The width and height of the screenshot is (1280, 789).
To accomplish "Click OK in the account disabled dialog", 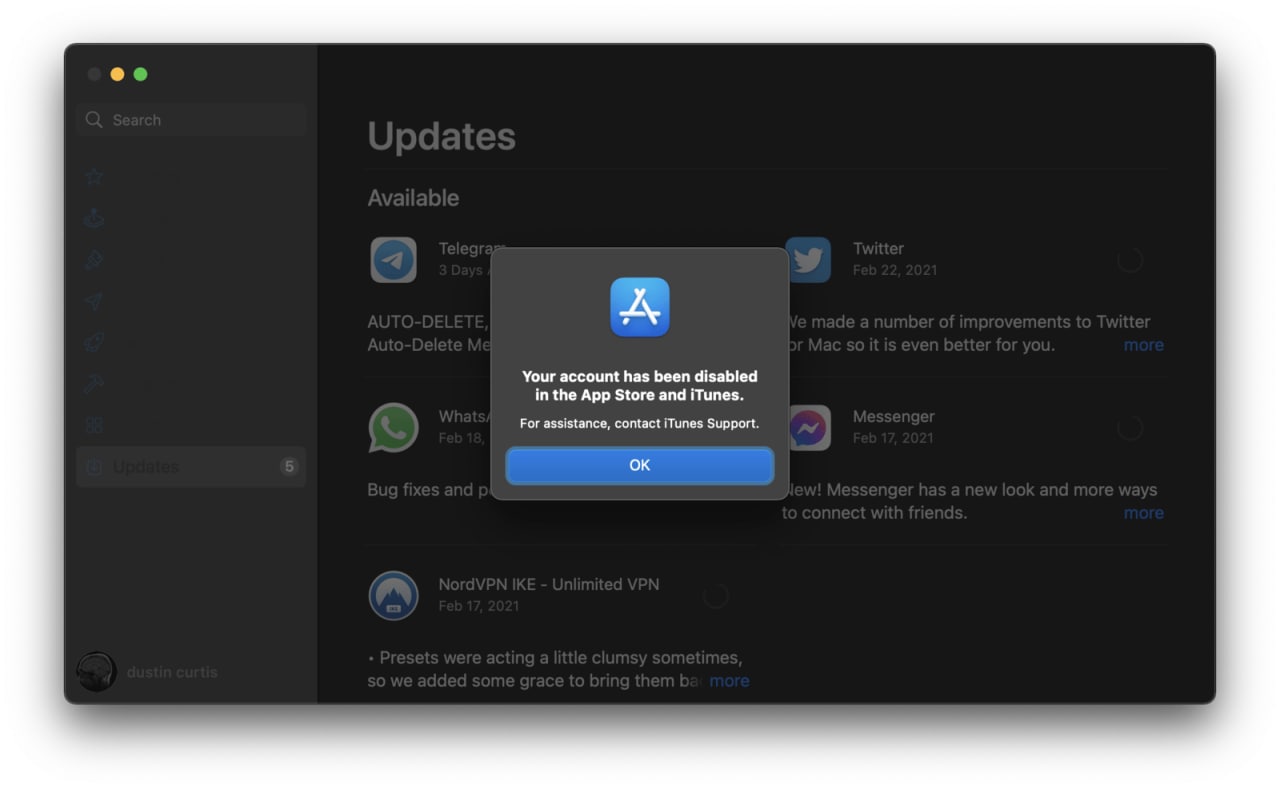I will pos(640,465).
